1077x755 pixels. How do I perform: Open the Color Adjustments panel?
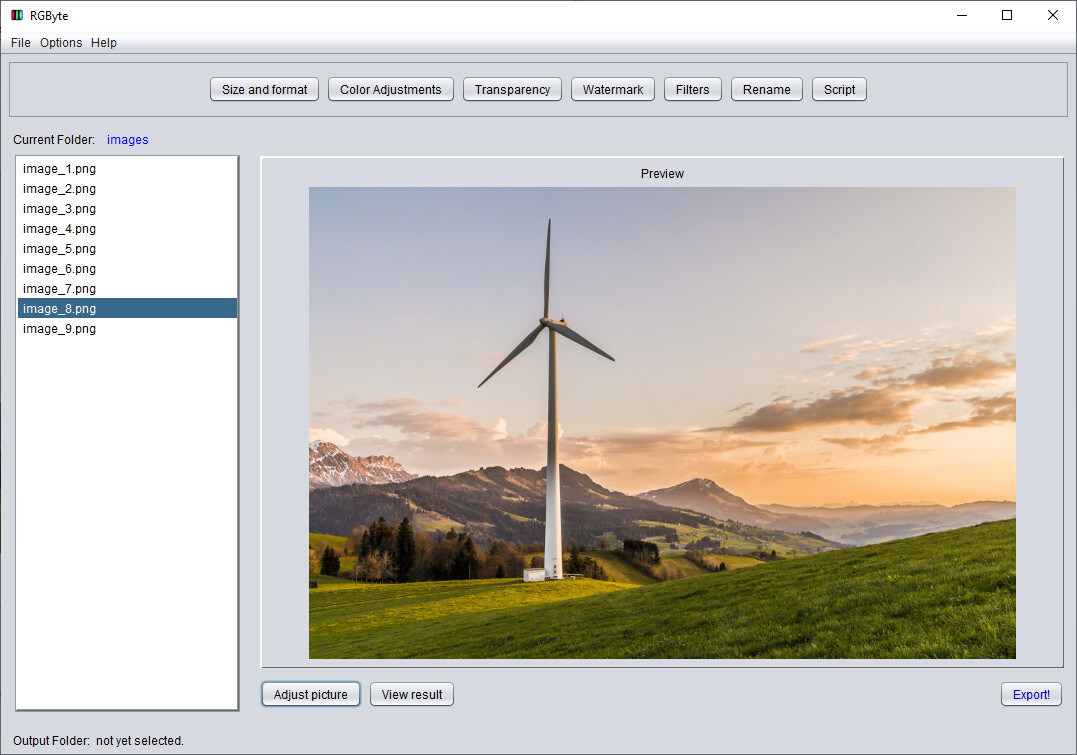[390, 89]
